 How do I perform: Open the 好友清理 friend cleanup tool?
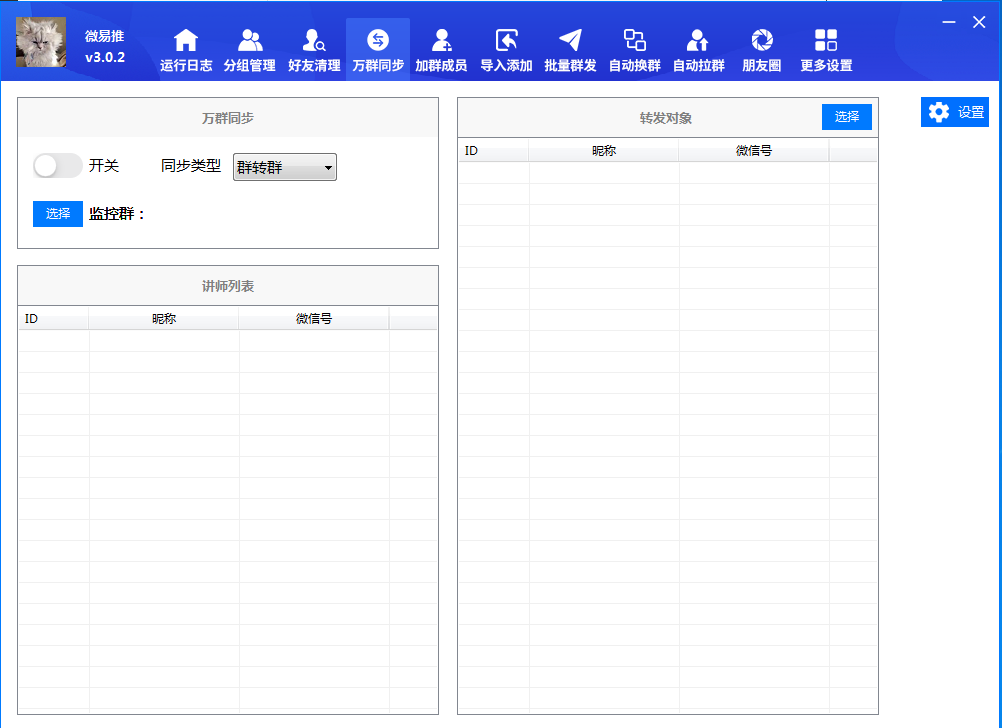point(314,47)
